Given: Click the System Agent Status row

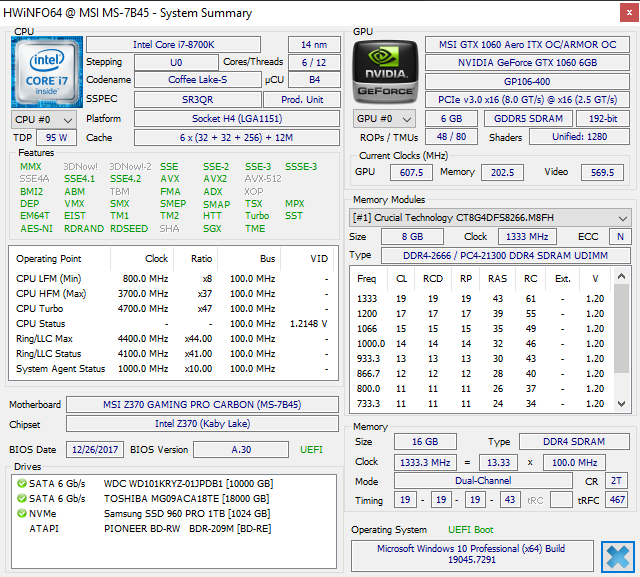Looking at the screenshot, I should point(171,369).
